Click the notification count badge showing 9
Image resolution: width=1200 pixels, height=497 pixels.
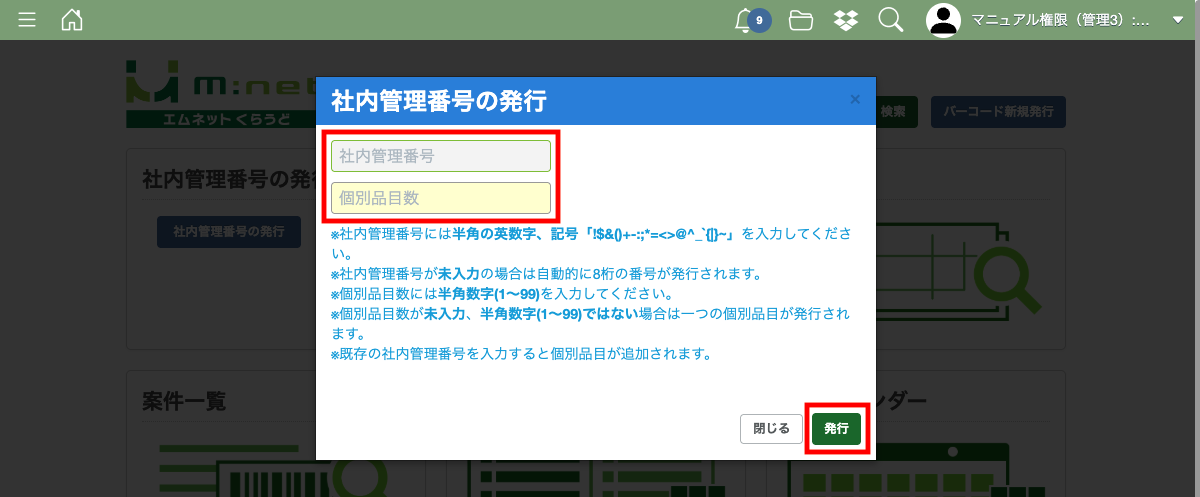pyautogui.click(x=760, y=20)
